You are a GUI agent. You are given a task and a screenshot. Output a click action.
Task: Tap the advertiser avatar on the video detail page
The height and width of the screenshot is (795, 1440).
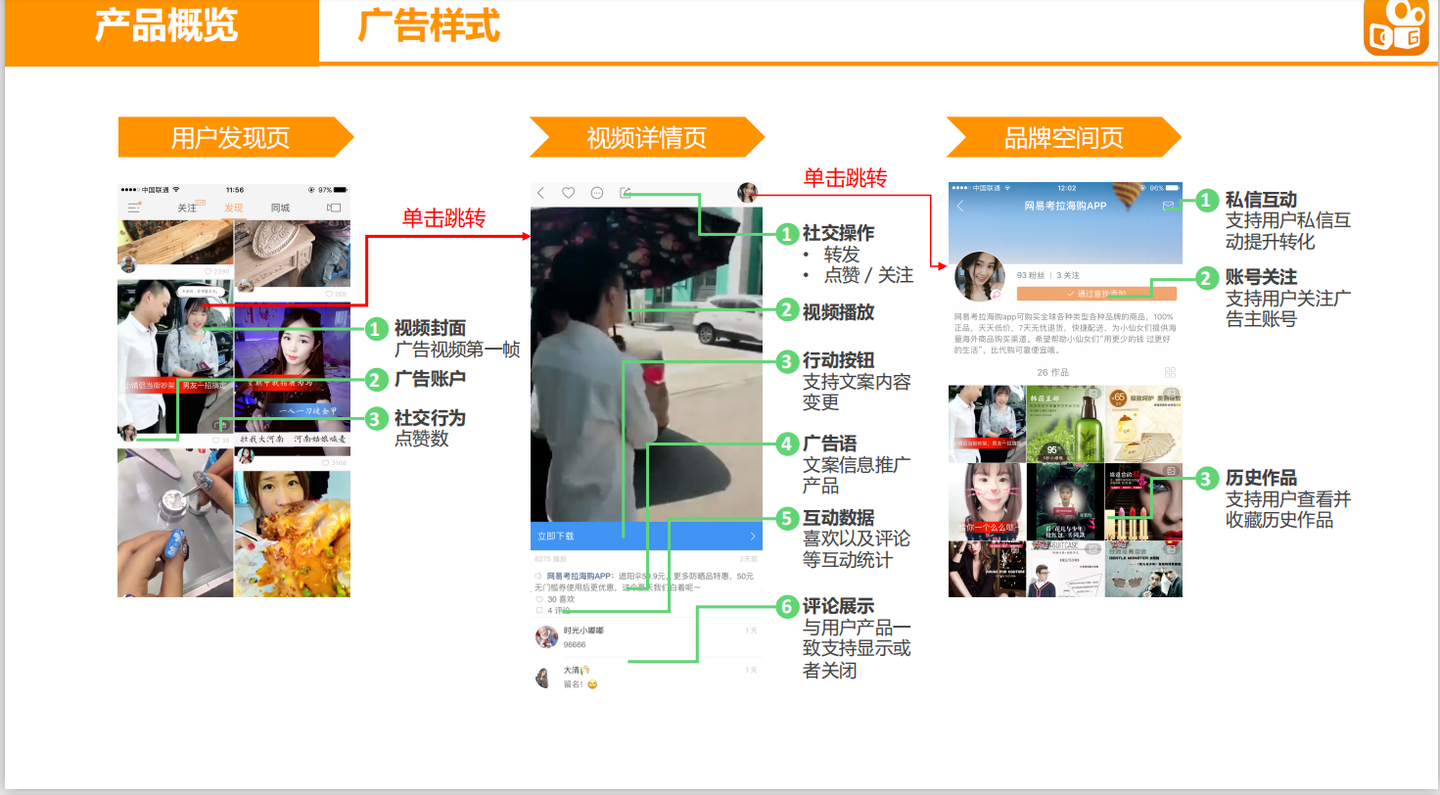[x=747, y=193]
